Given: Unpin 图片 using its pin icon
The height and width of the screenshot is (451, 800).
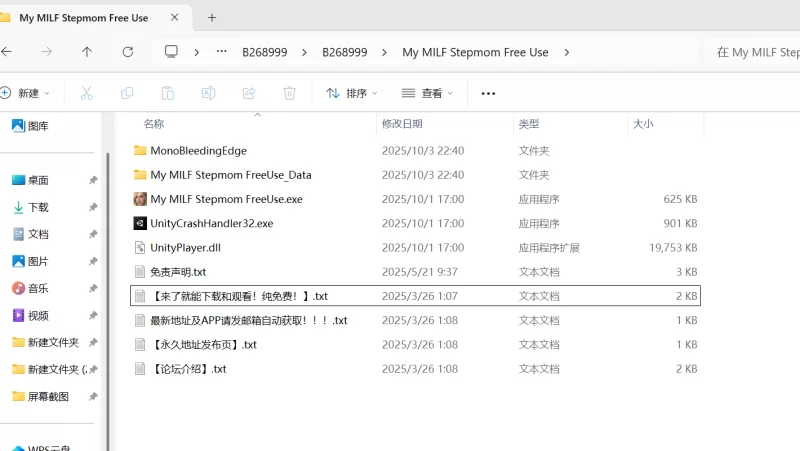Looking at the screenshot, I should tap(93, 261).
